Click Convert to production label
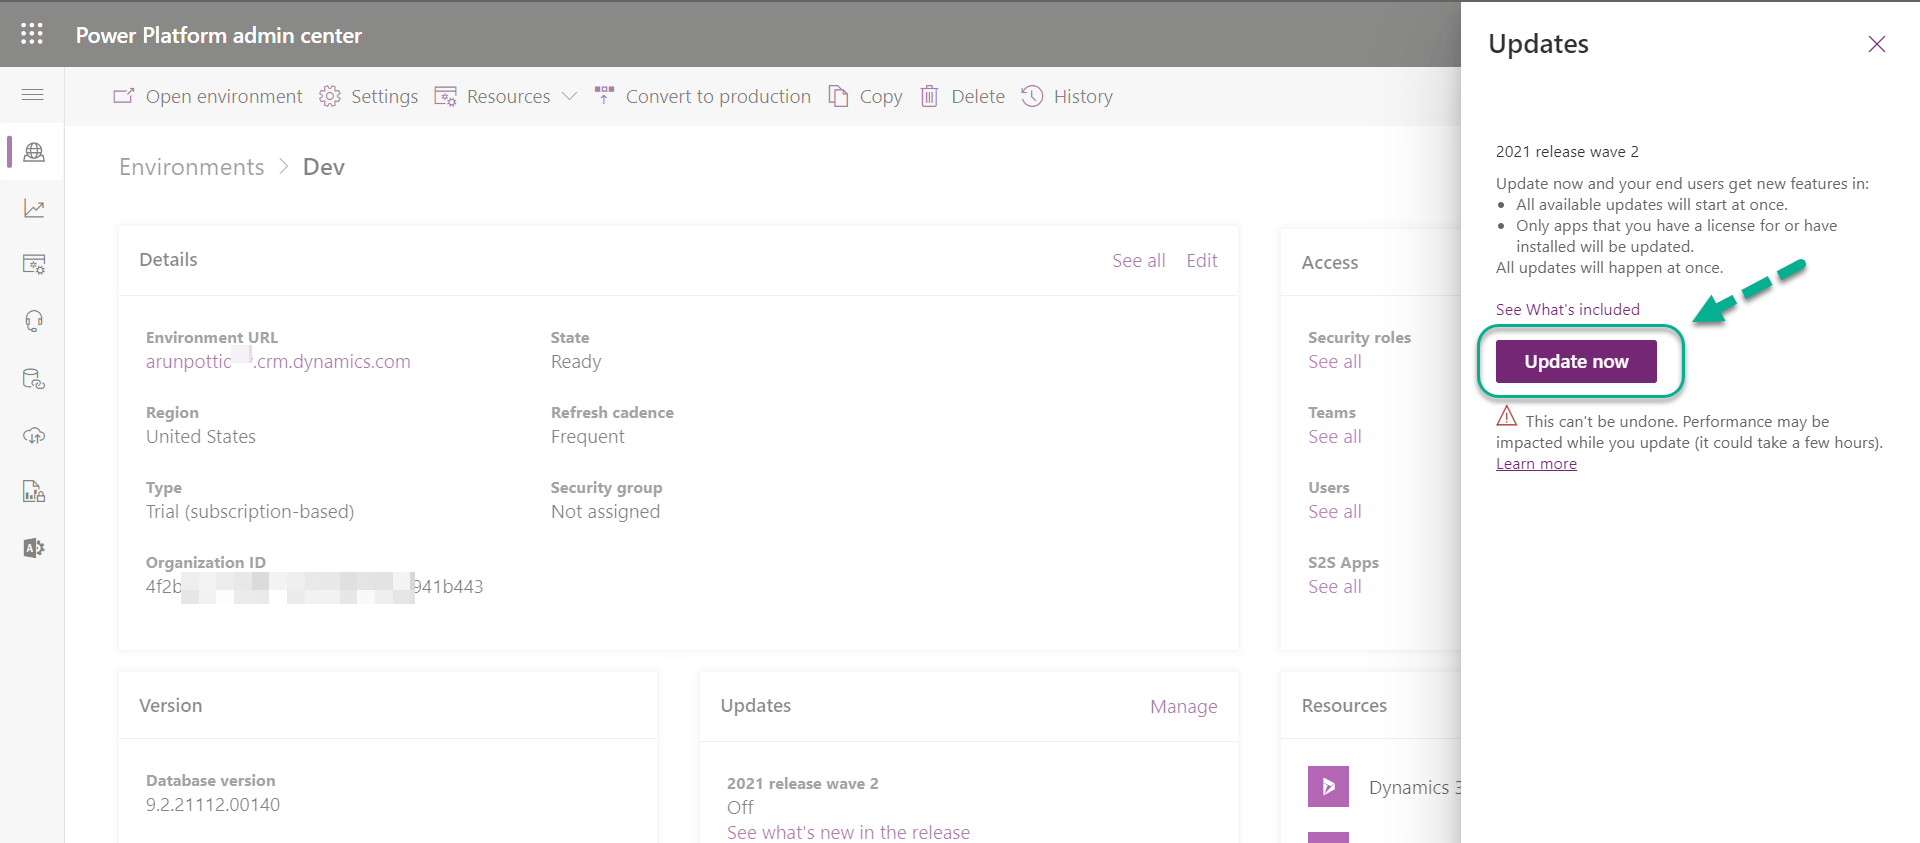This screenshot has height=843, width=1920. tap(718, 96)
